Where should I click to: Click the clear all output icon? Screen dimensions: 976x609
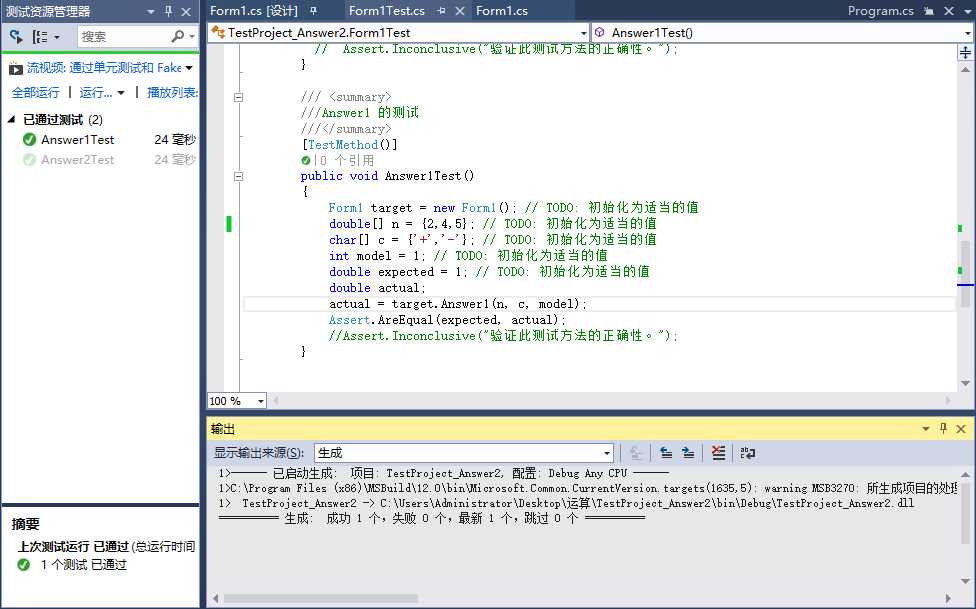(718, 453)
